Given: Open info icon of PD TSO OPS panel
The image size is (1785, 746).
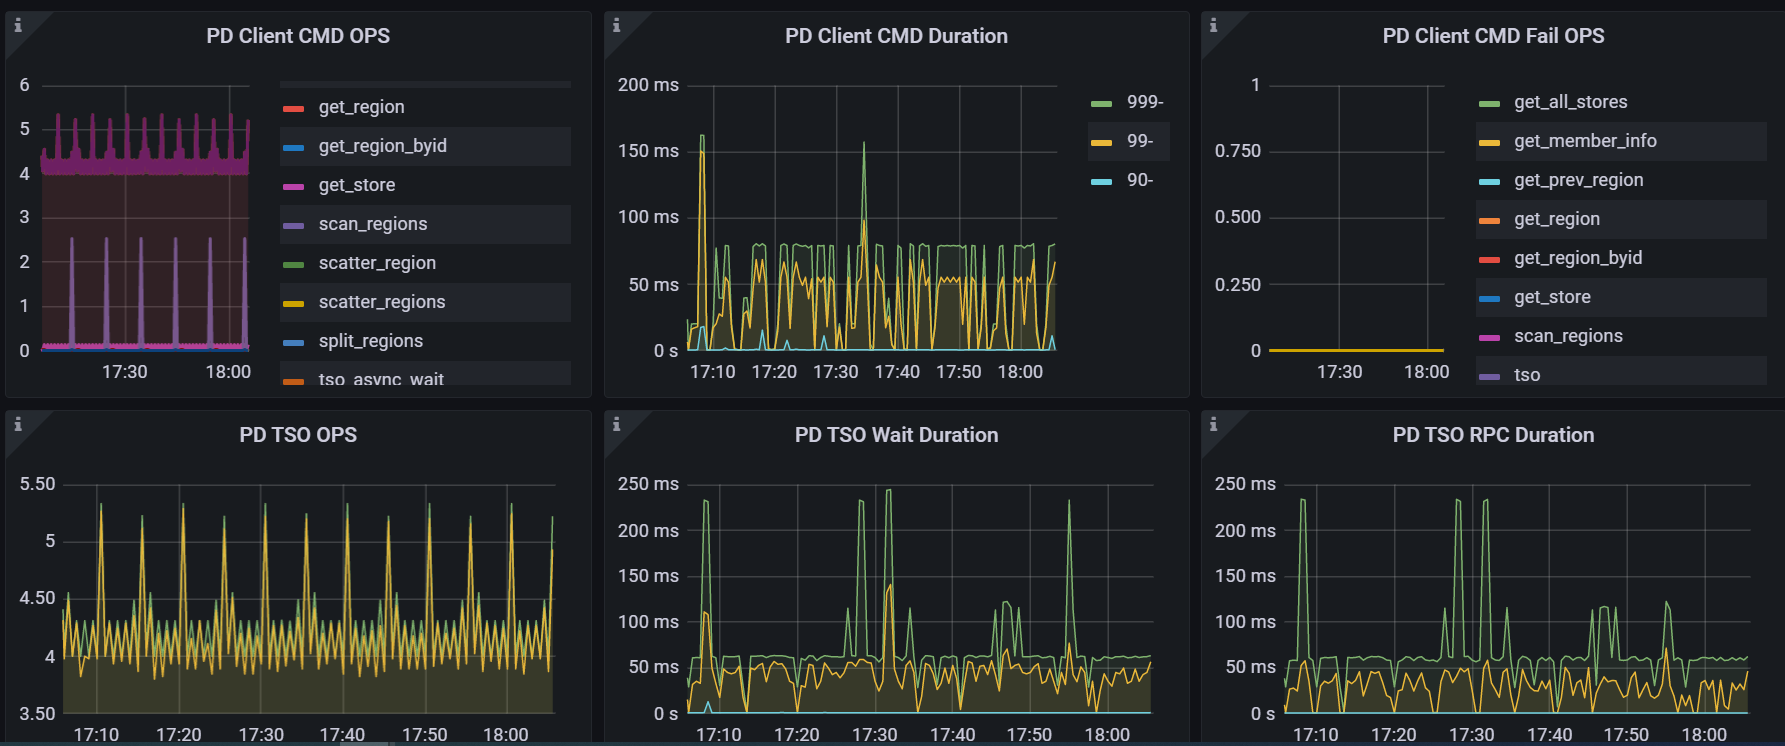Looking at the screenshot, I should coord(17,424).
